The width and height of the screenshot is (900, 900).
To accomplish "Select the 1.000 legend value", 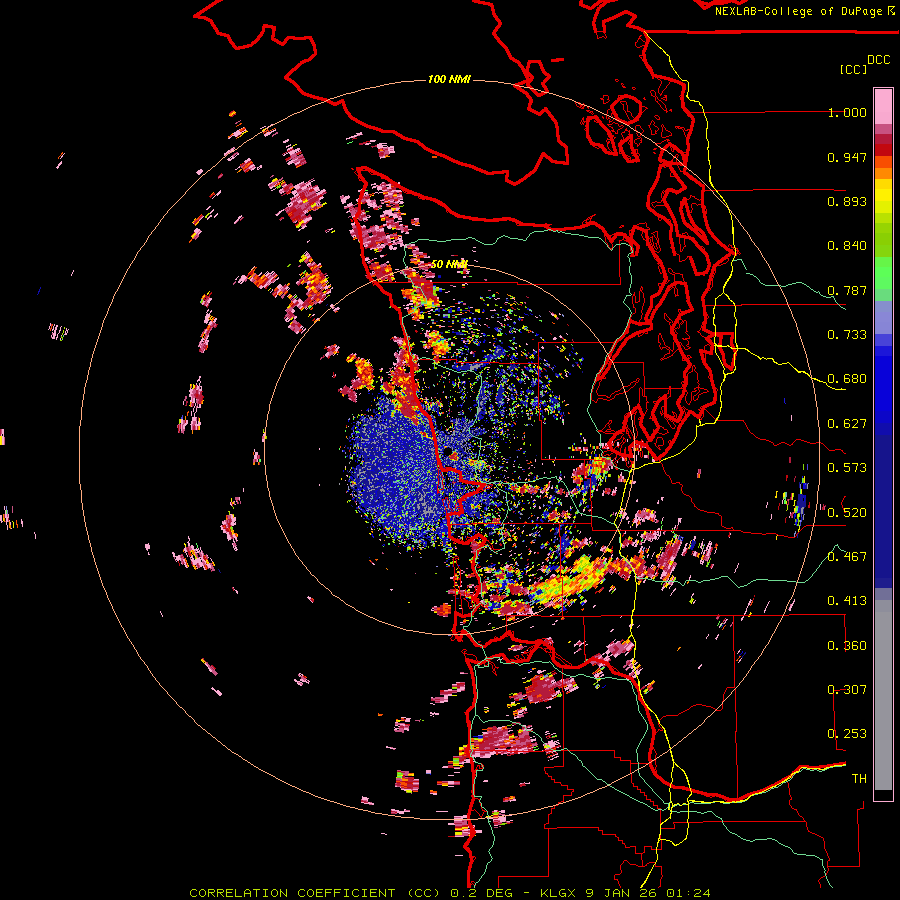I will [x=847, y=112].
